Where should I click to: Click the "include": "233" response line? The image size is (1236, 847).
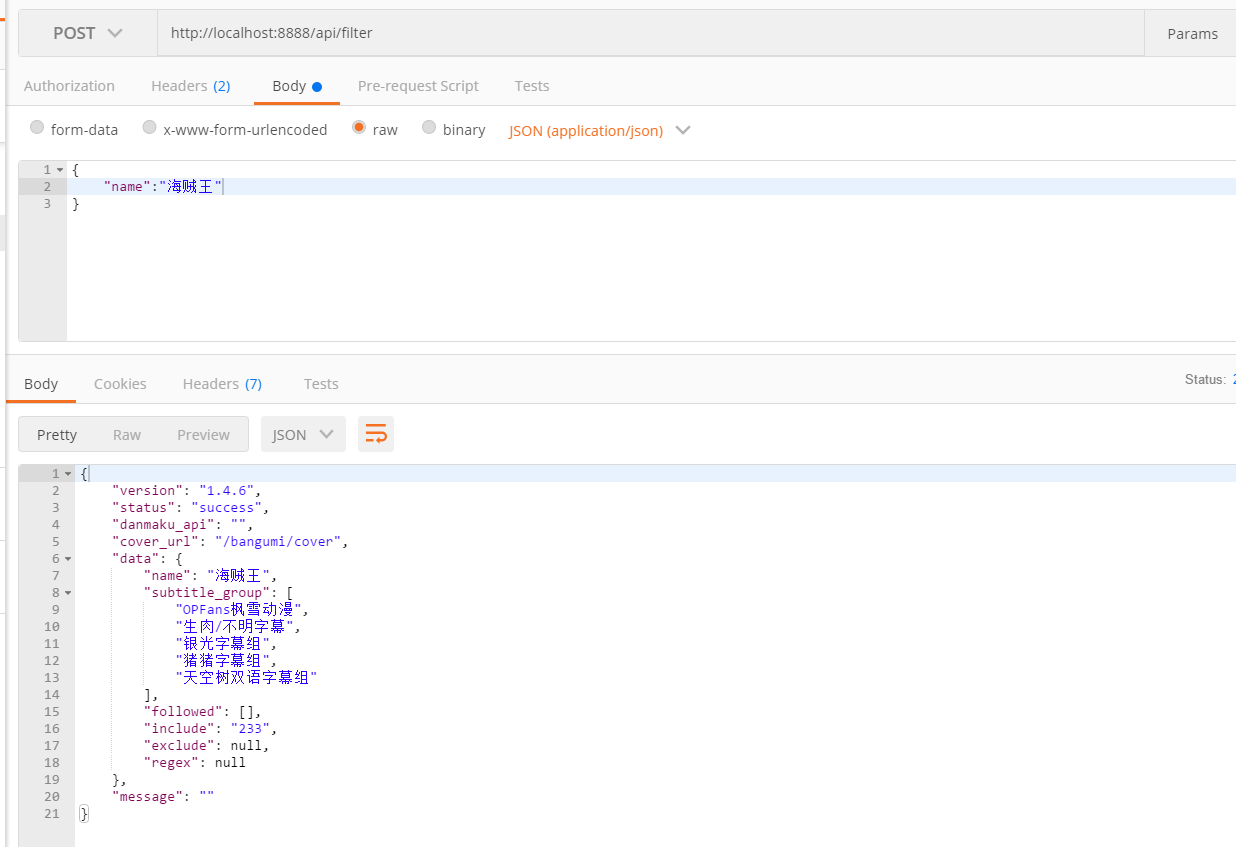coord(210,728)
